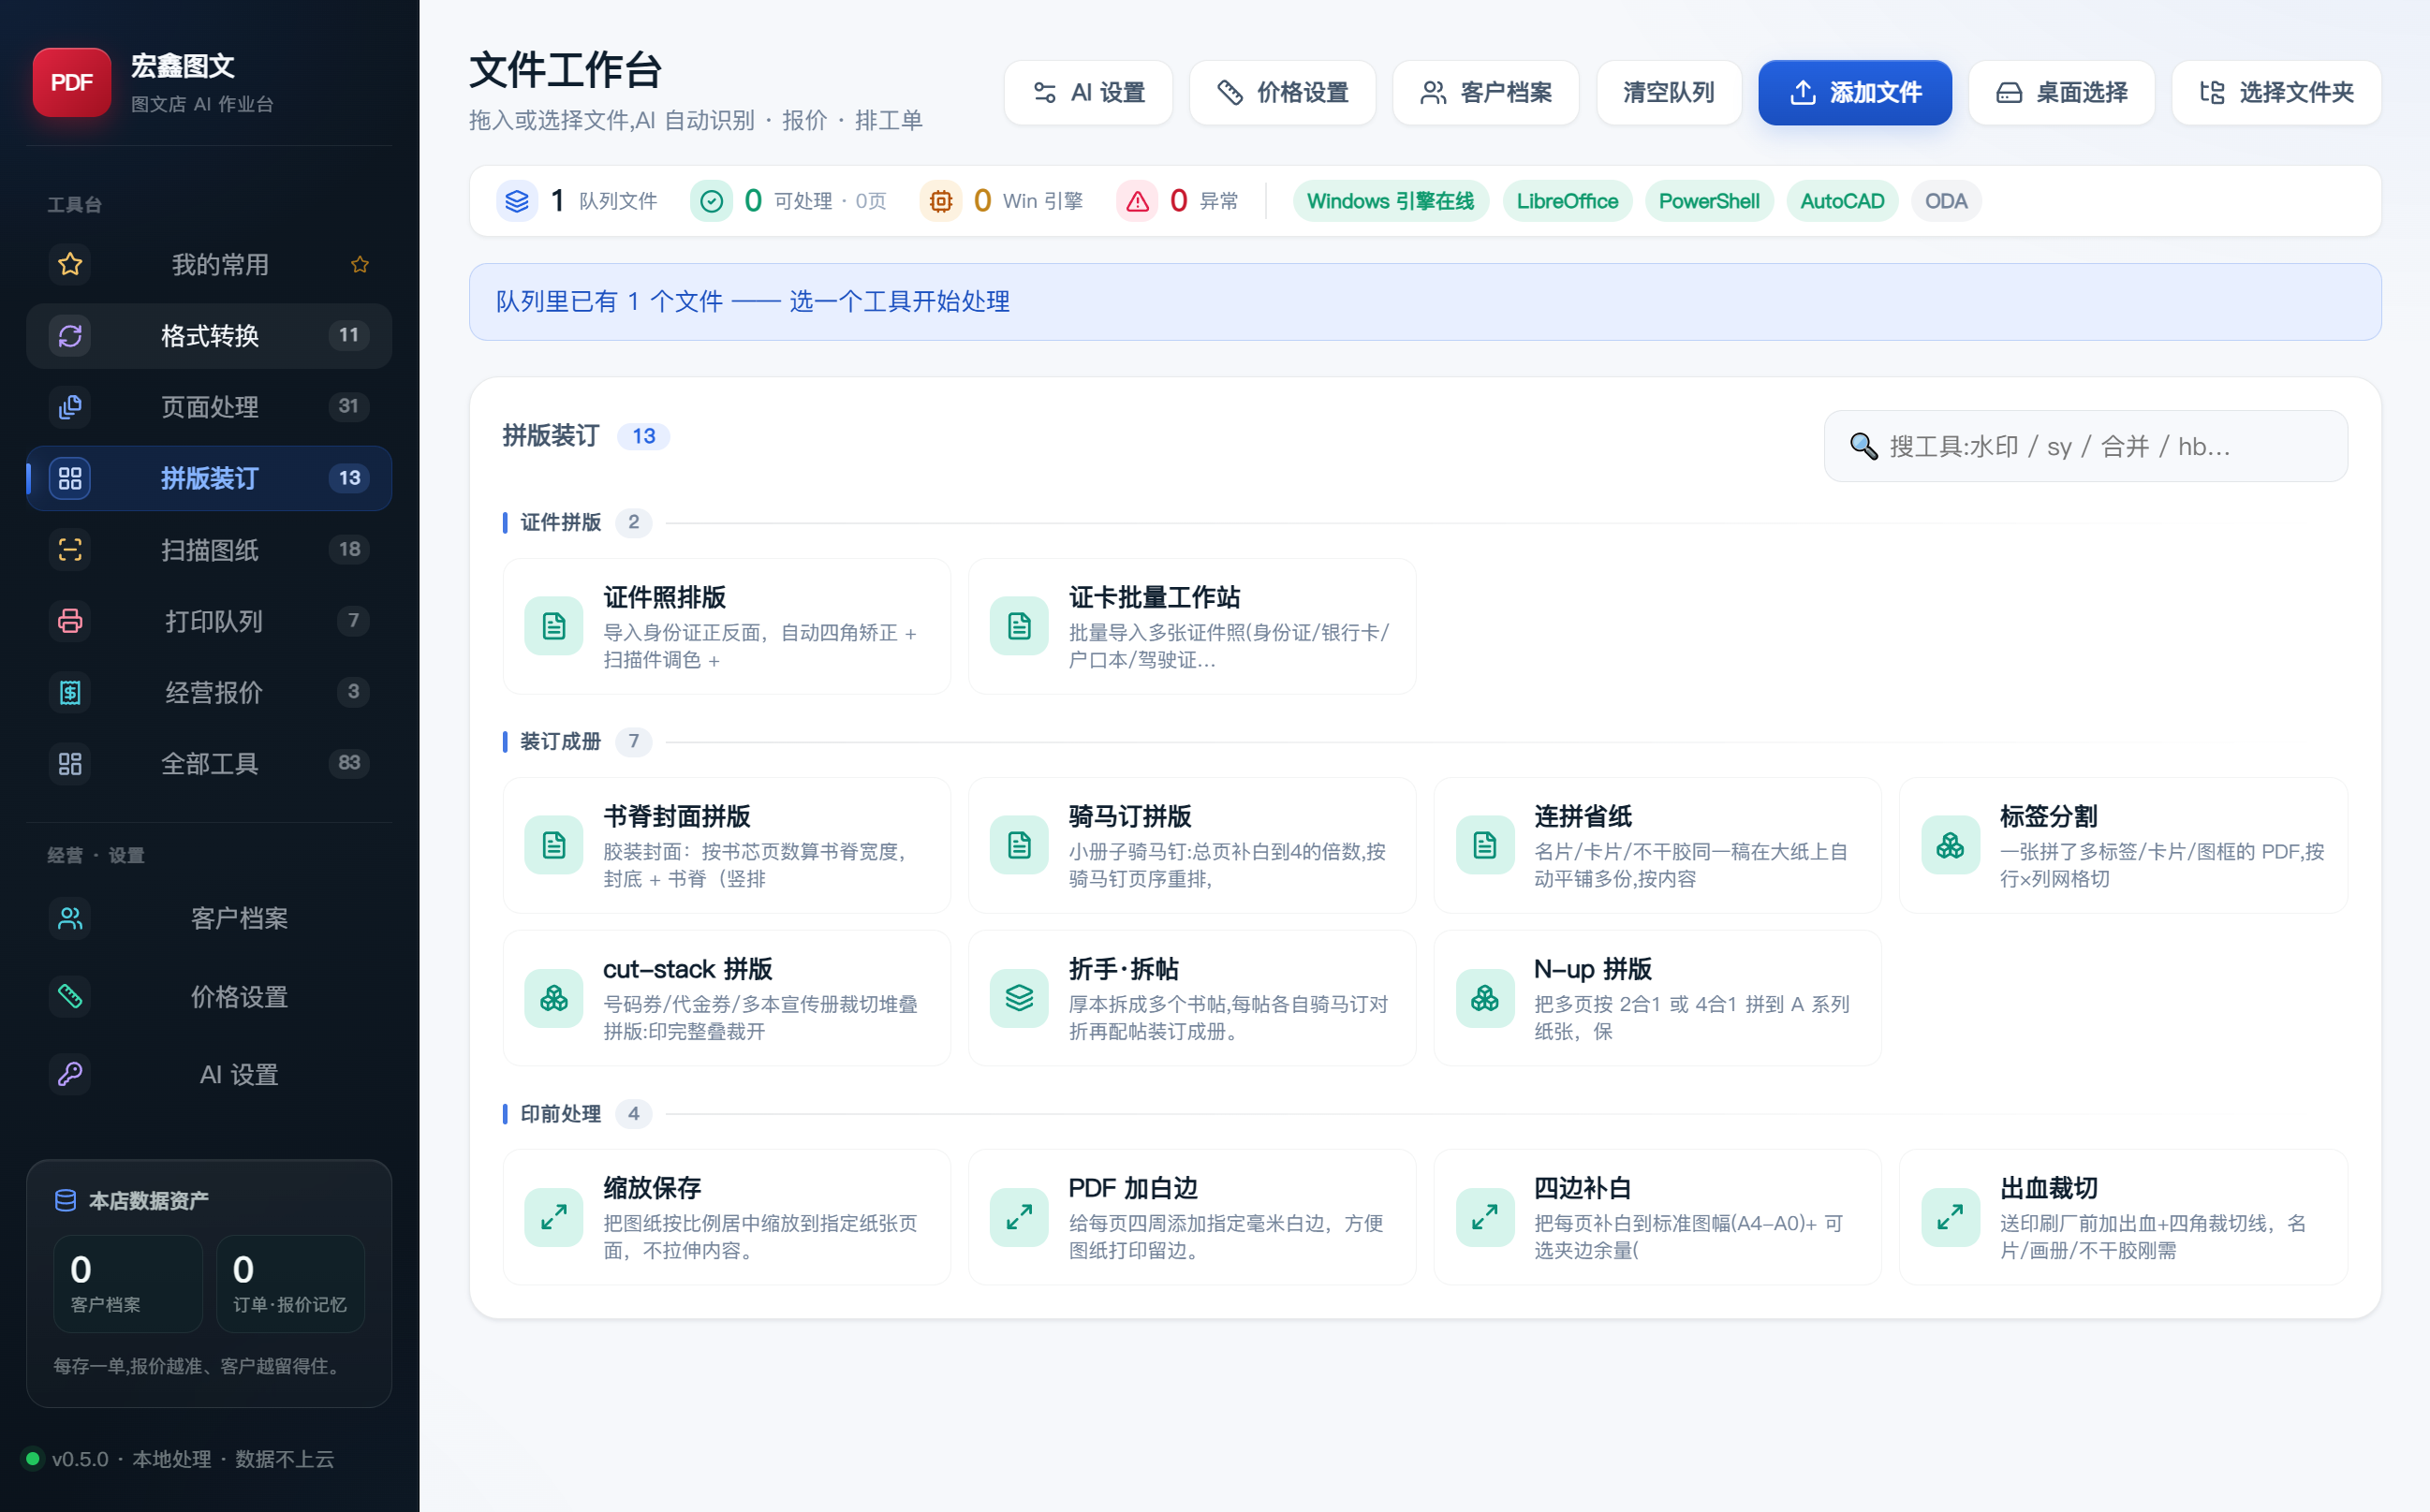
Task: Click the LibreOffice engine badge
Action: (1567, 201)
